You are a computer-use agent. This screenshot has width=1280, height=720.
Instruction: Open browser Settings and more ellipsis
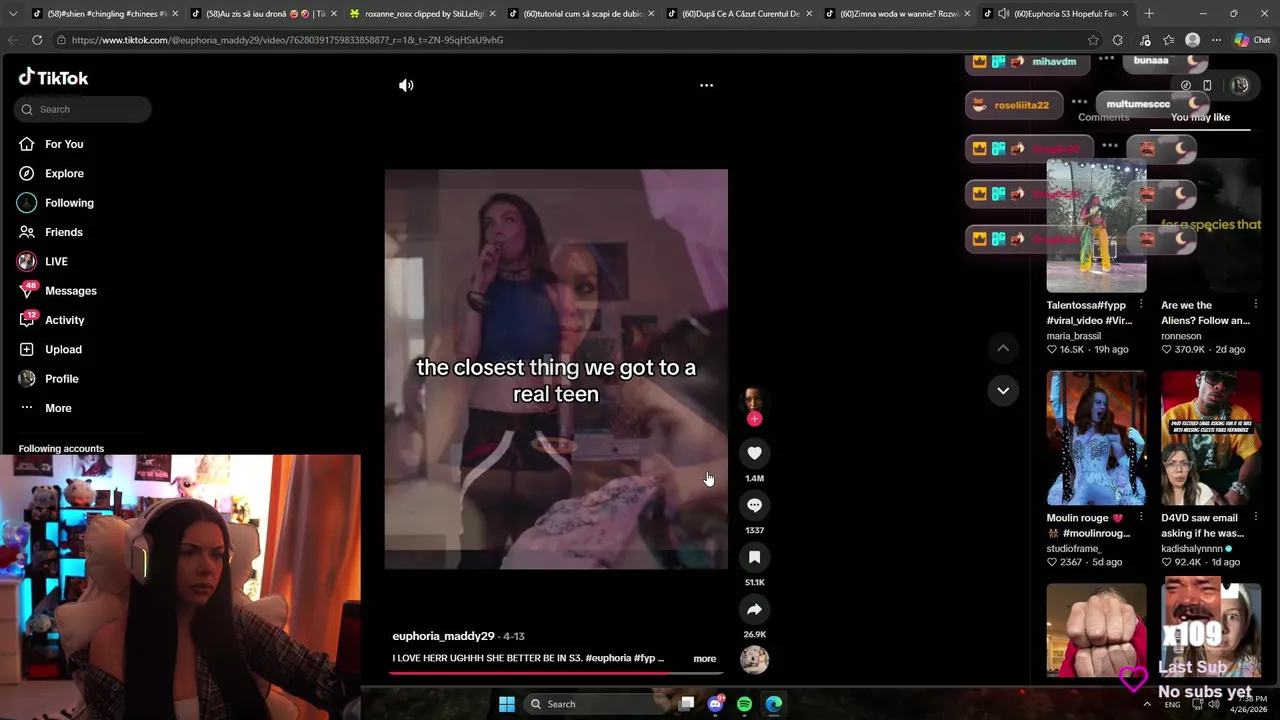1216,40
